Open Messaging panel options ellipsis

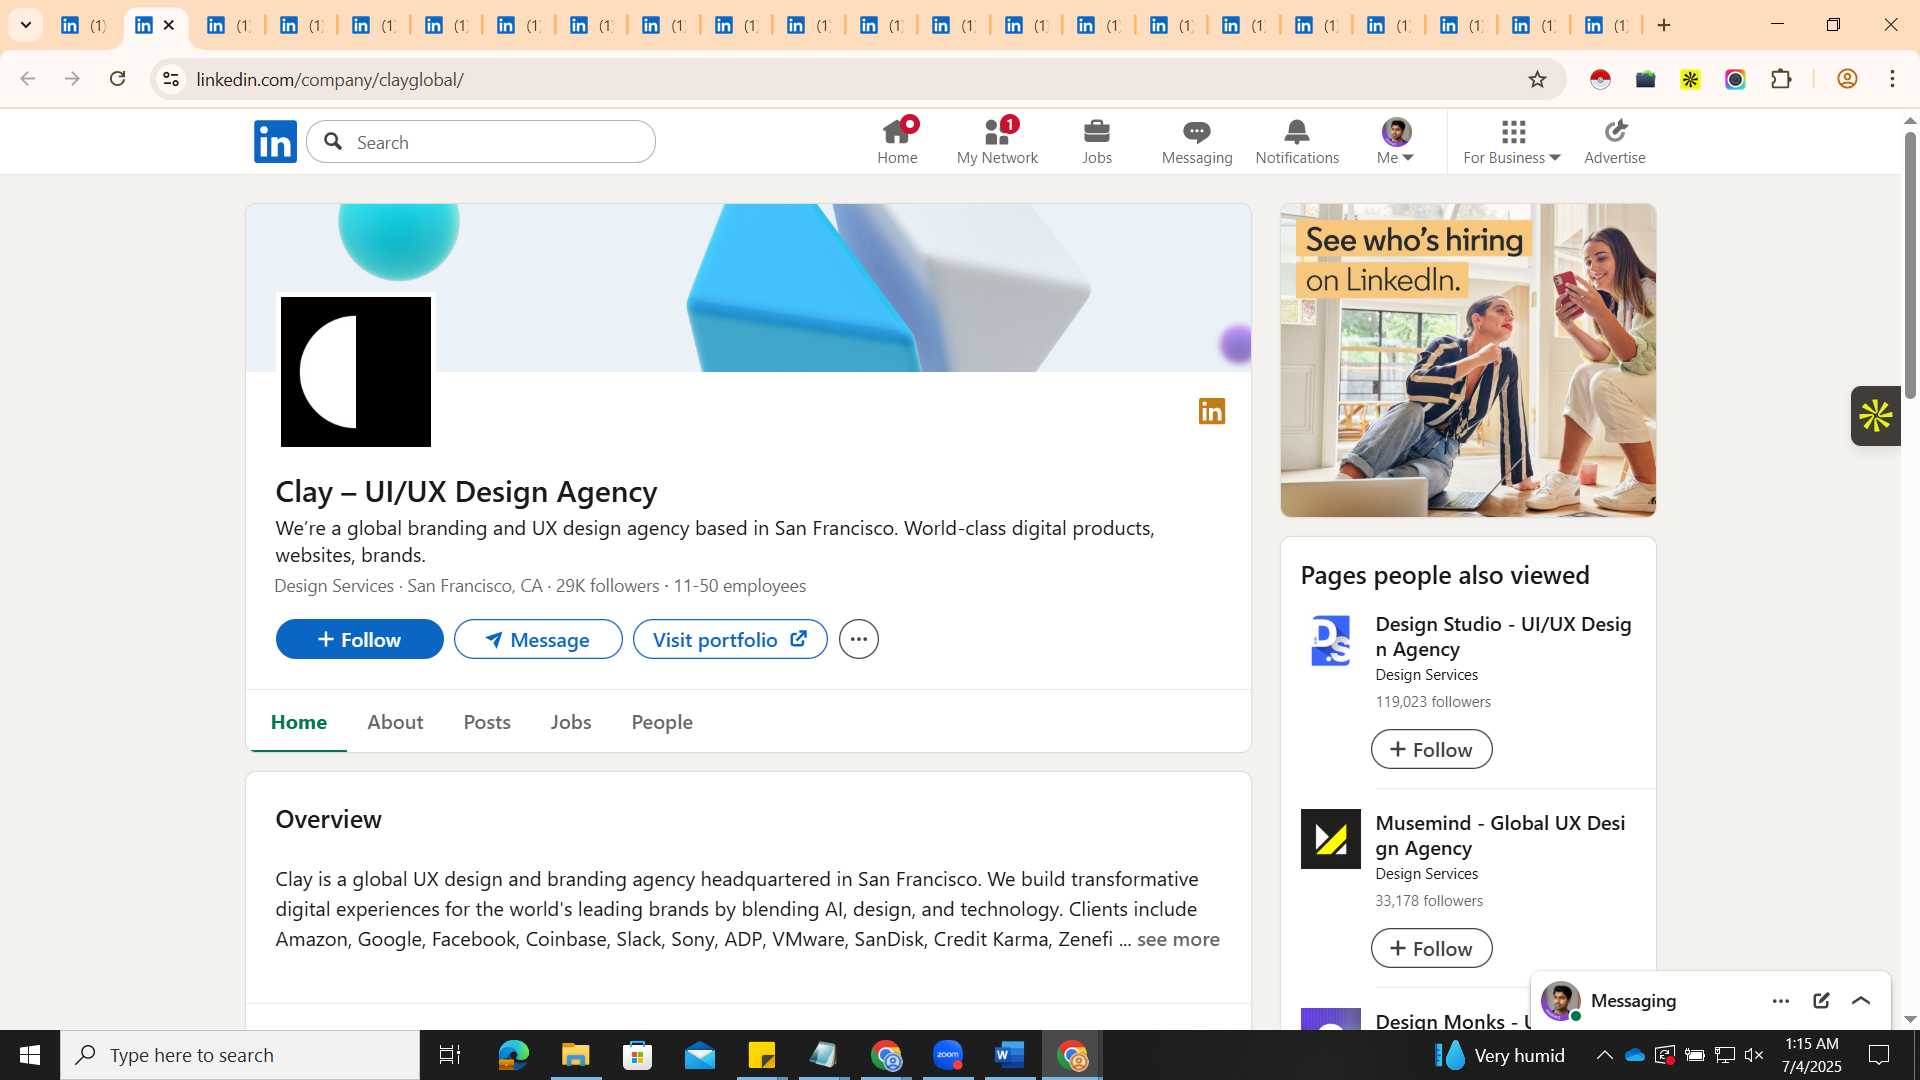tap(1781, 1001)
